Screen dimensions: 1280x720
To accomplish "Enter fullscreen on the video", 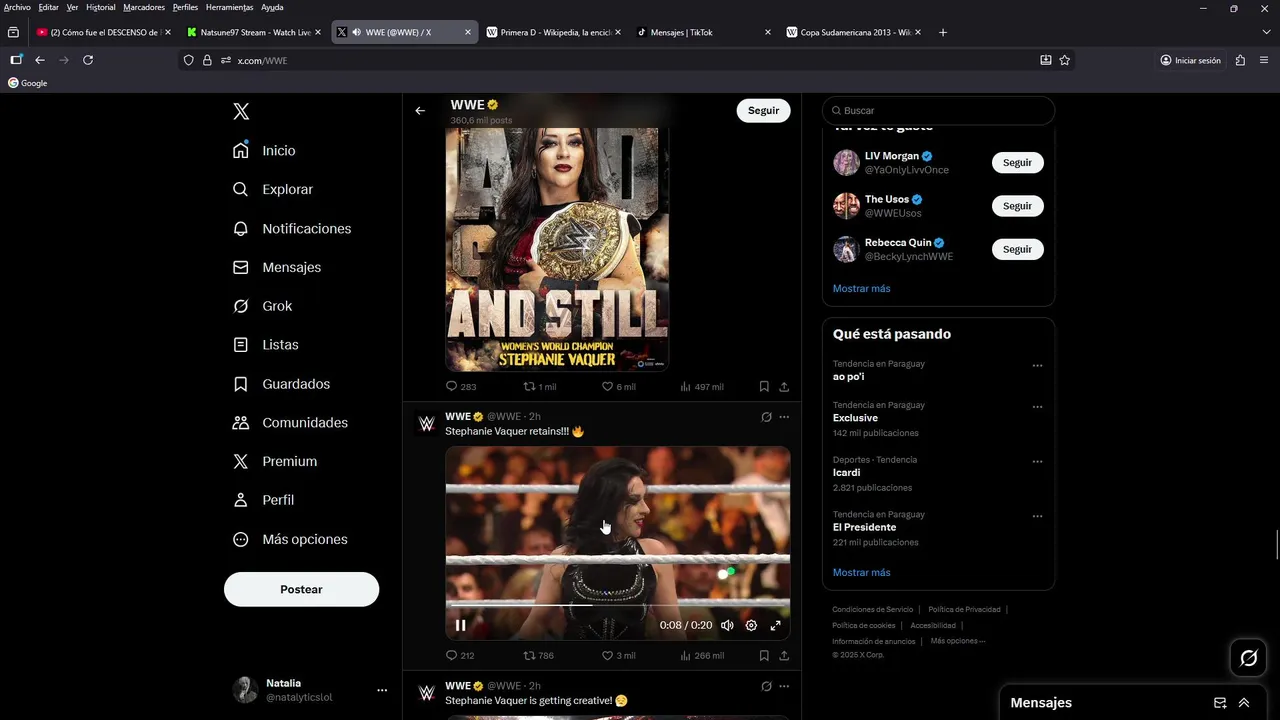I will click(775, 625).
